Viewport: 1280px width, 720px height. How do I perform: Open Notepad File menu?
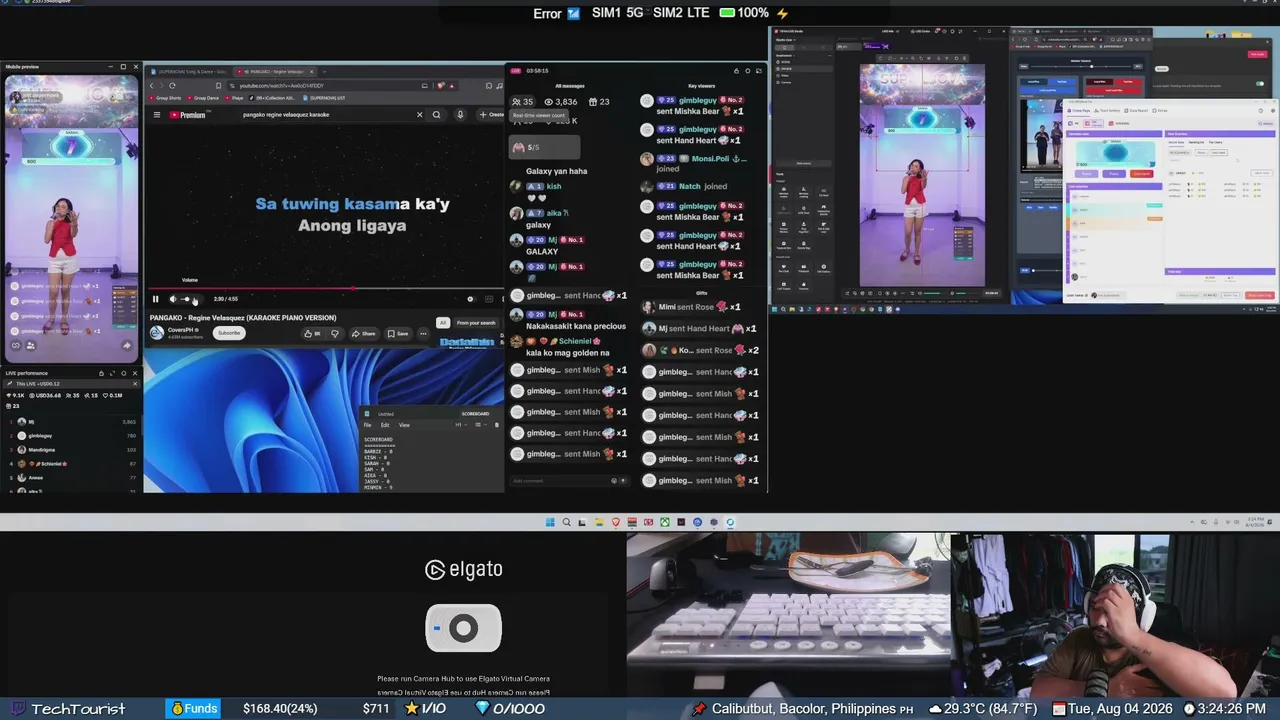367,425
